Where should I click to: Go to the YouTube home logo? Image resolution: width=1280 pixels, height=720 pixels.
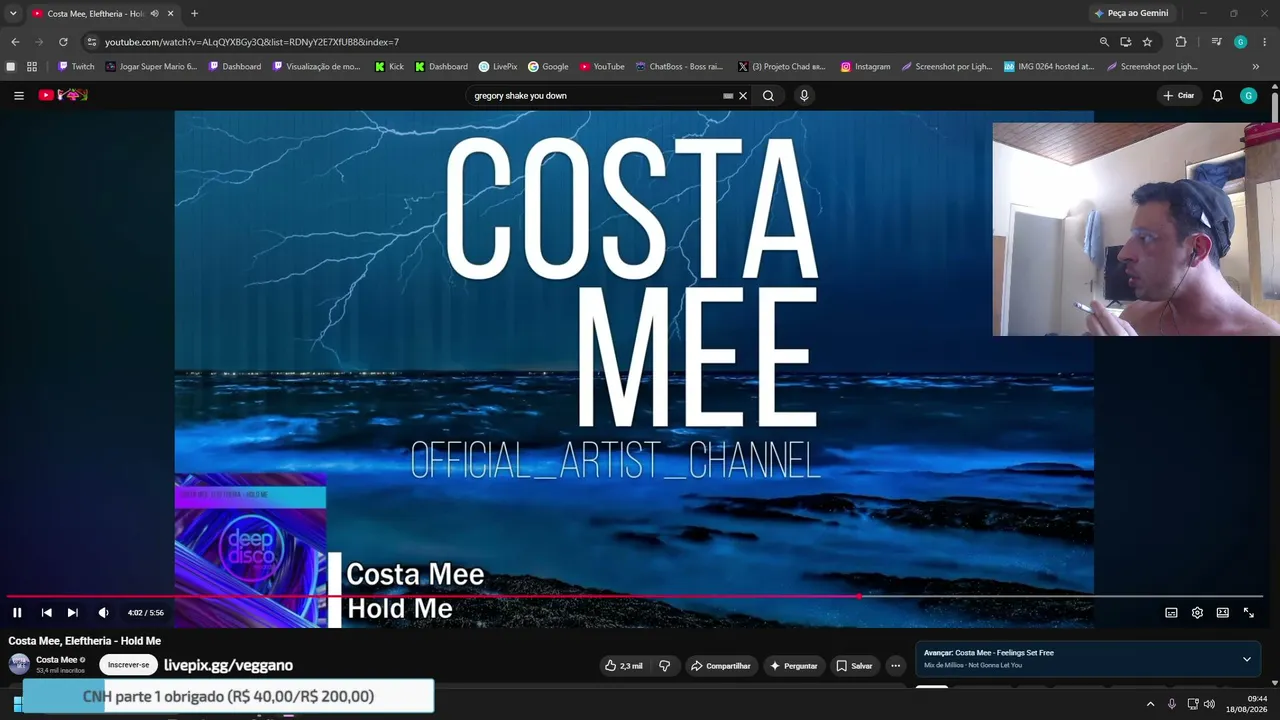click(63, 95)
